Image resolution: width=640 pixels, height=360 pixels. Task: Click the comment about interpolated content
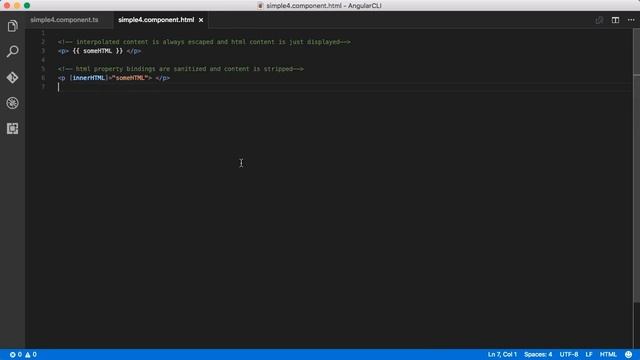(x=204, y=42)
